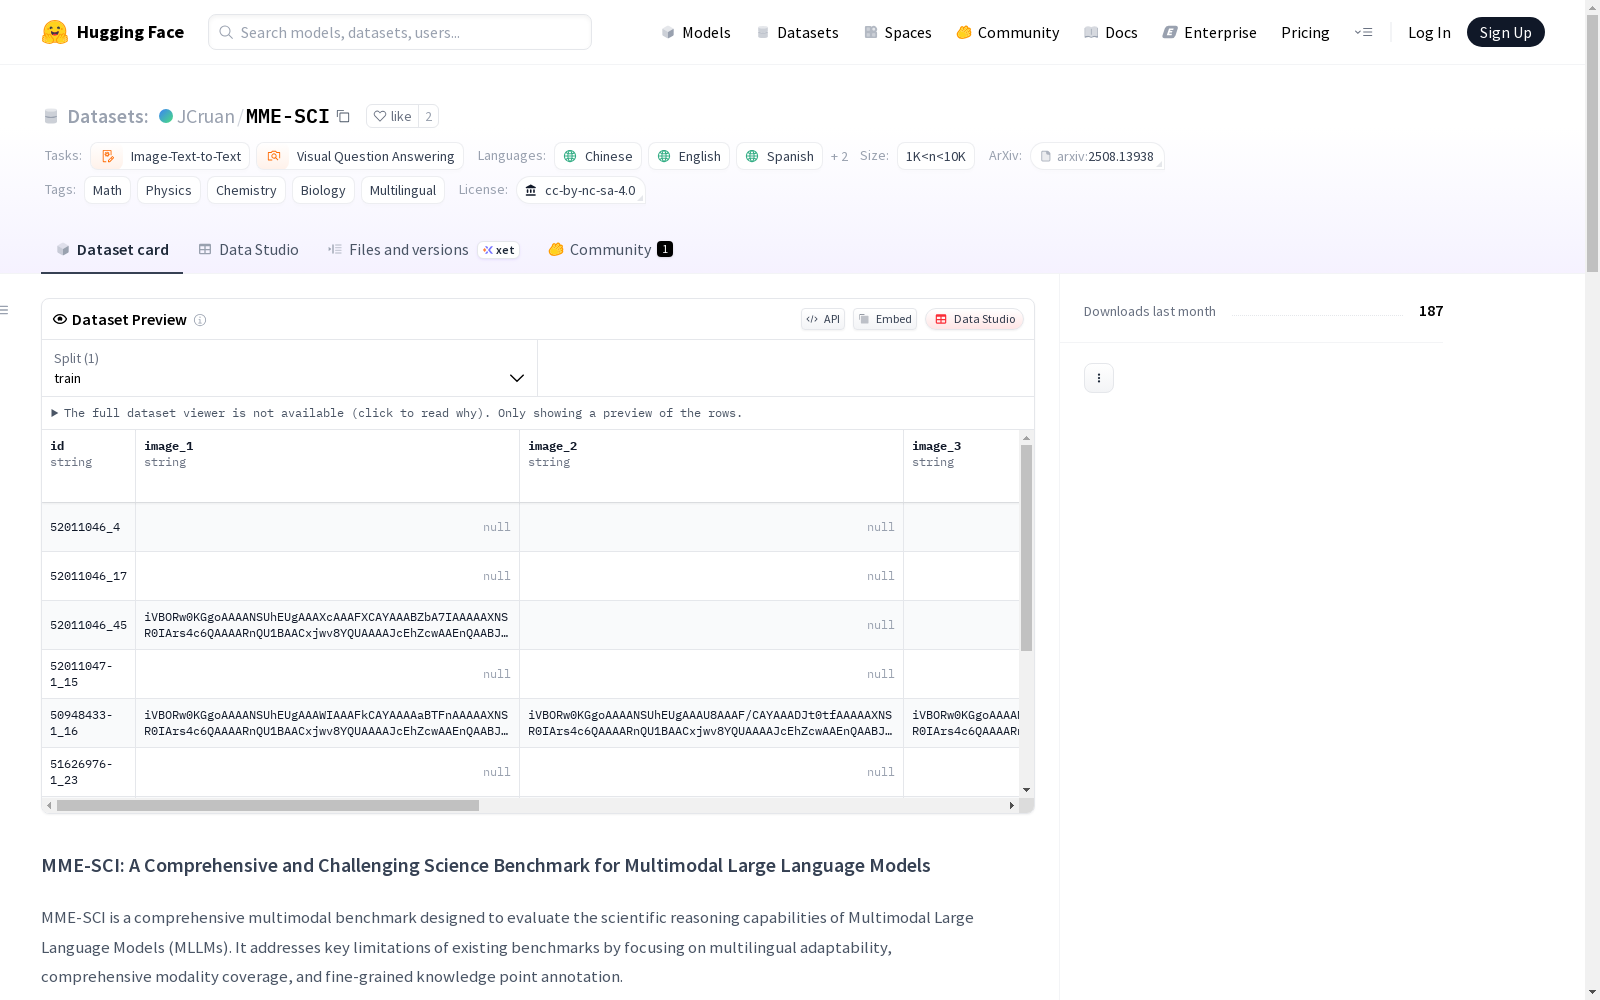
Task: Open the Enterprise page
Action: tap(1209, 32)
